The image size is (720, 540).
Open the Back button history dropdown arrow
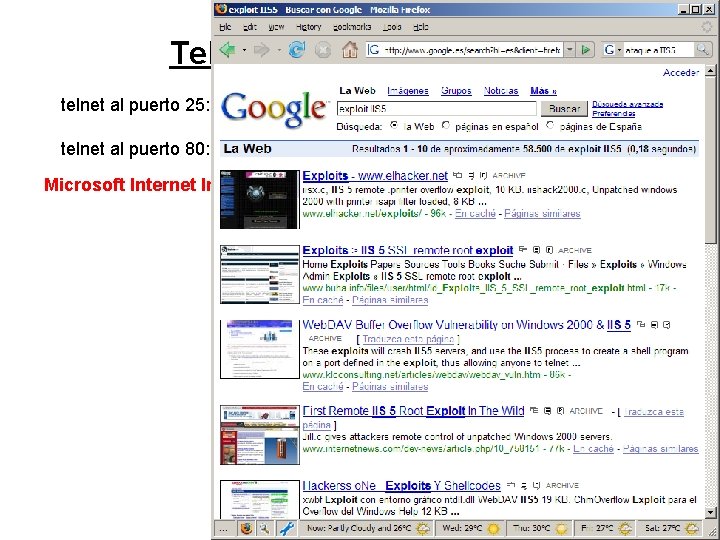(x=244, y=50)
